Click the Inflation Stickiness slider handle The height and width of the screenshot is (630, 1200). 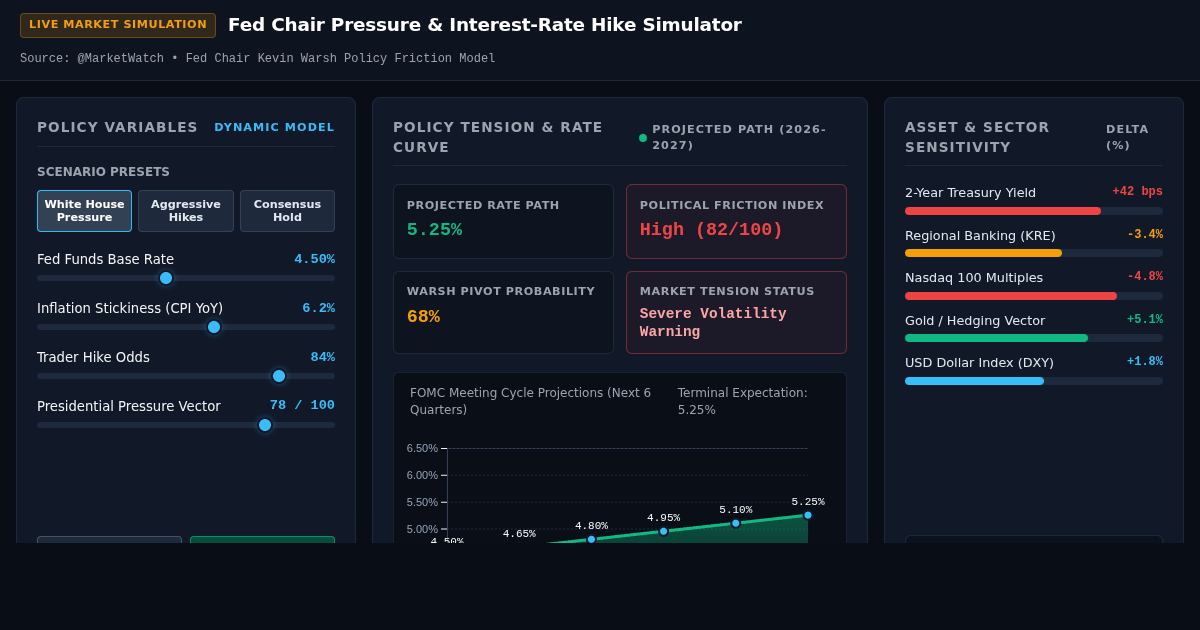tap(214, 327)
